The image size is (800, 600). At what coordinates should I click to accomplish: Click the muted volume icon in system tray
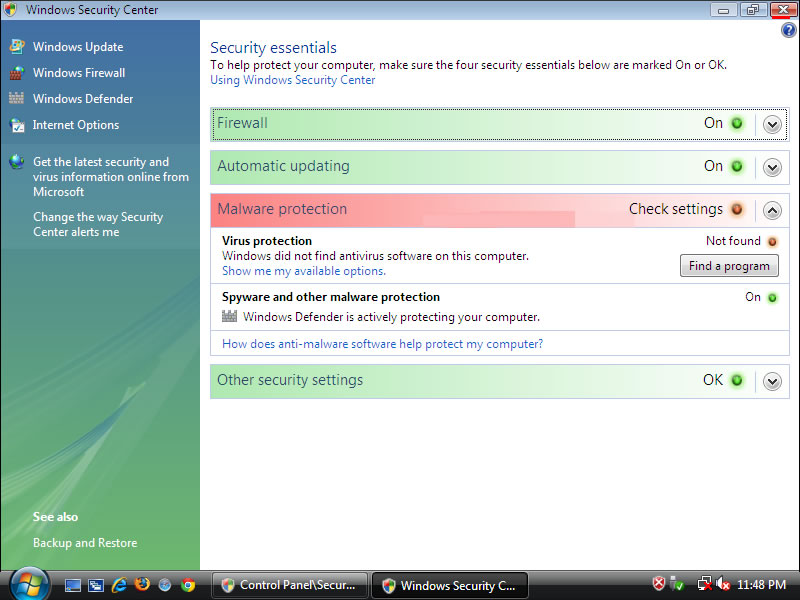[723, 584]
